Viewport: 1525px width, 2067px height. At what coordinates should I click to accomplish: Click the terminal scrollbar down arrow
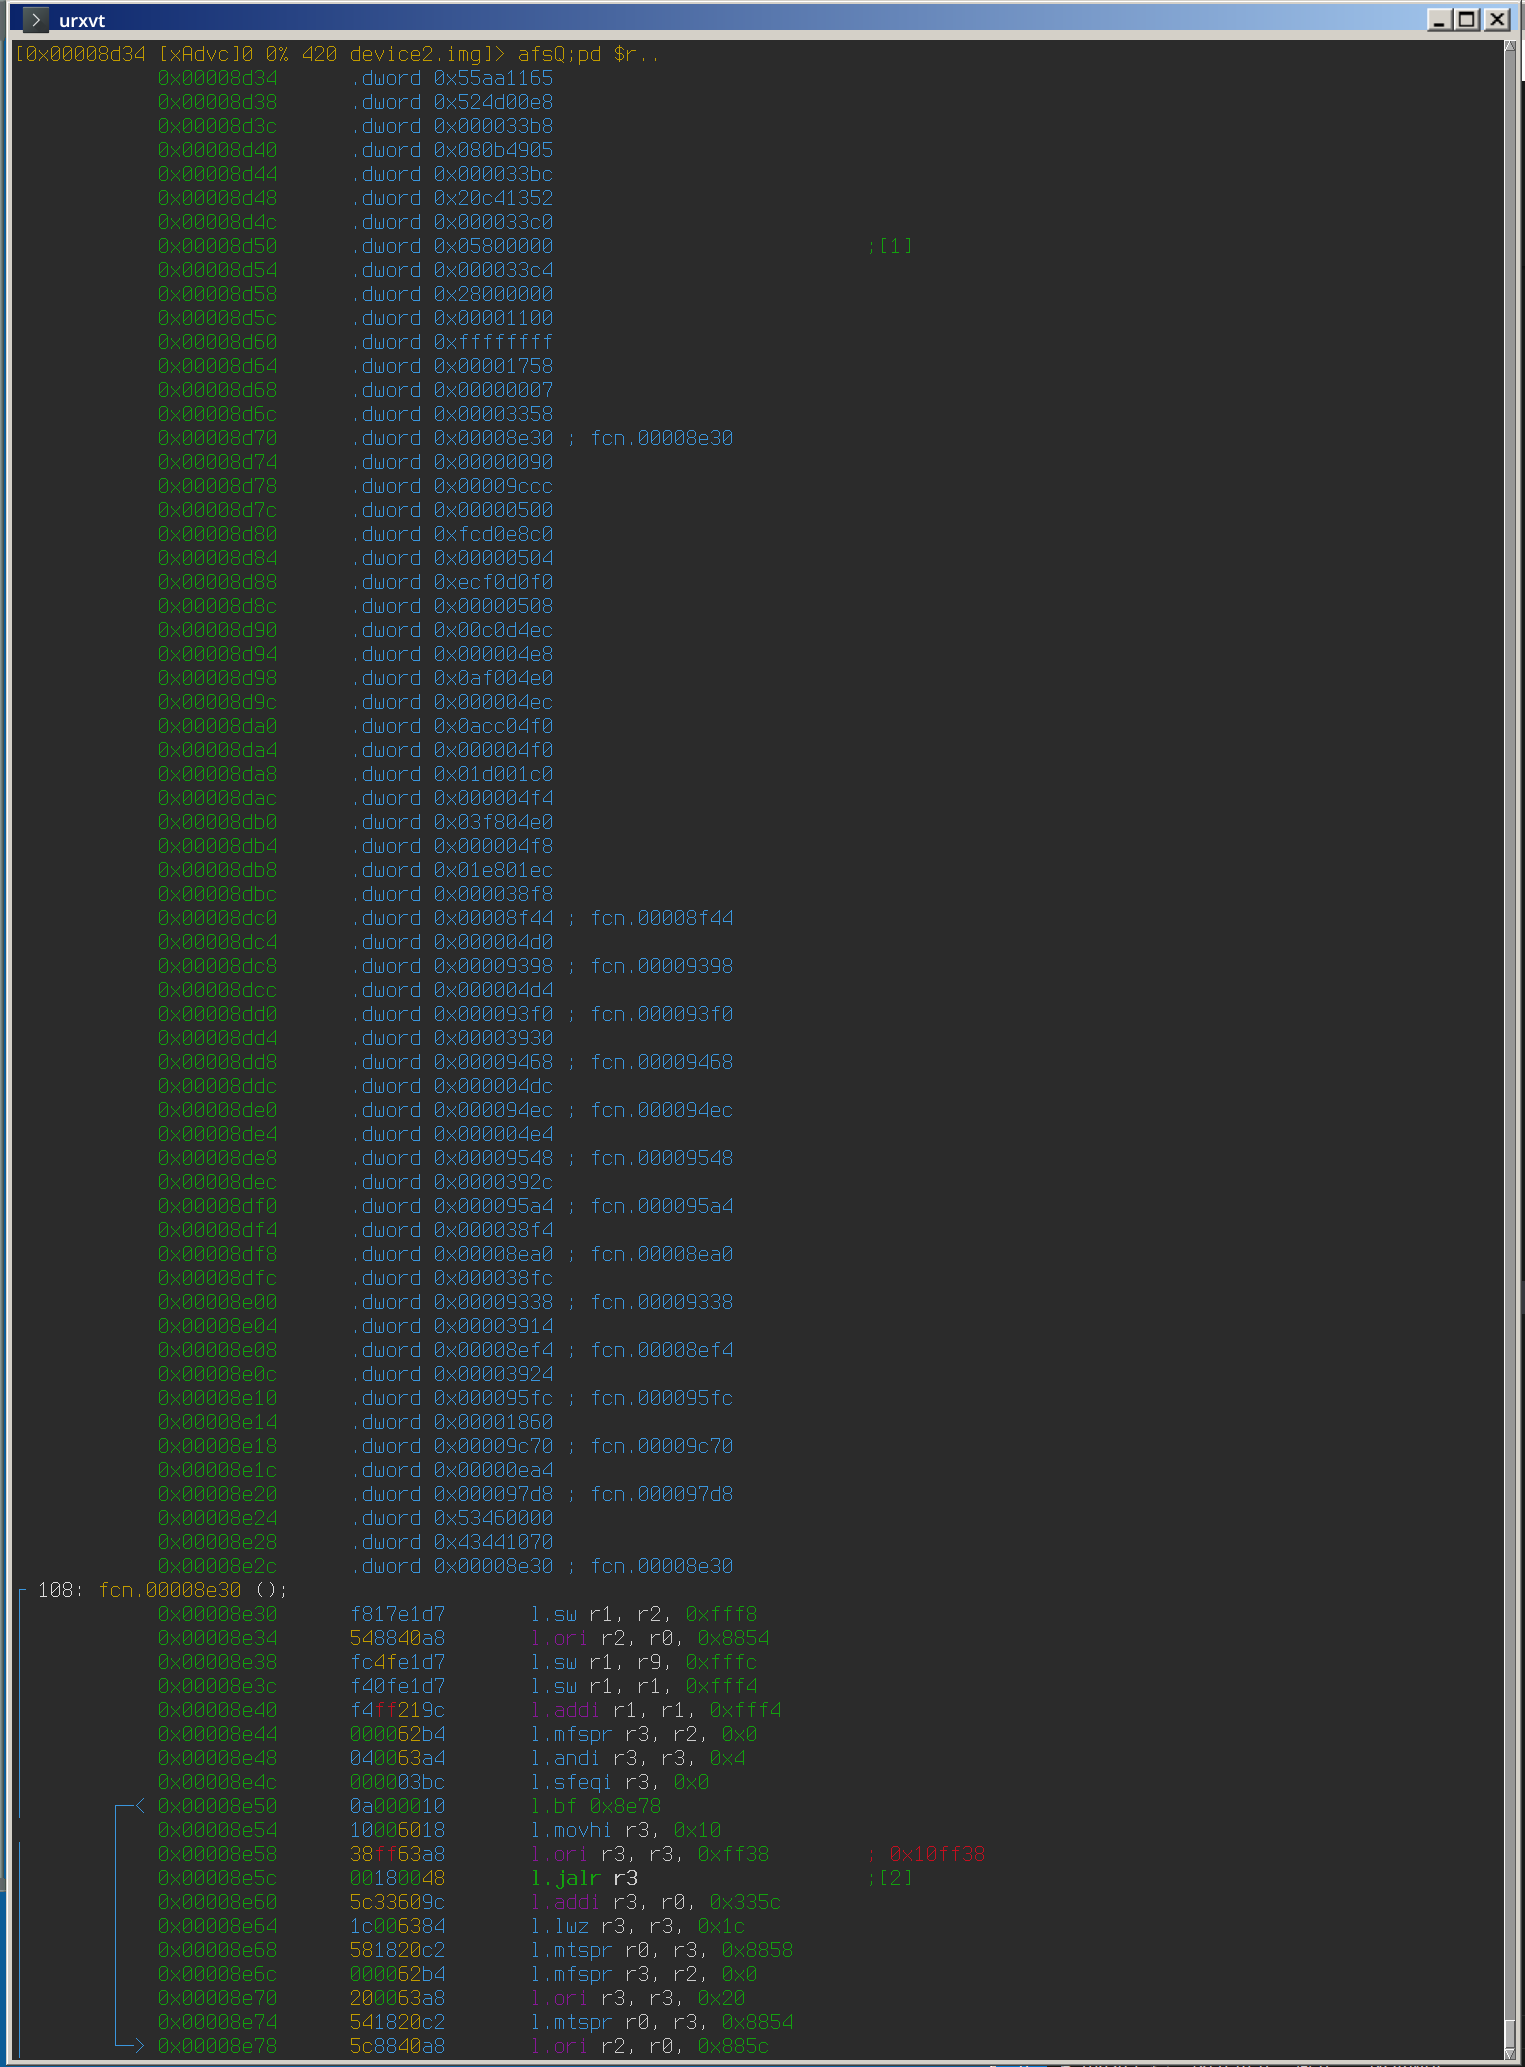(x=1510, y=2053)
